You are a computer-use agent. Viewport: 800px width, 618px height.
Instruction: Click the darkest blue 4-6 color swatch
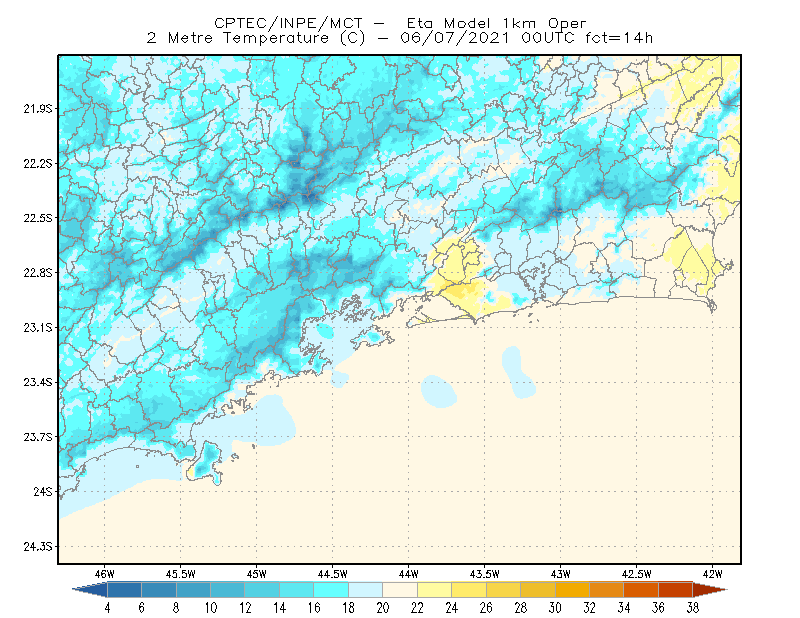(124, 590)
